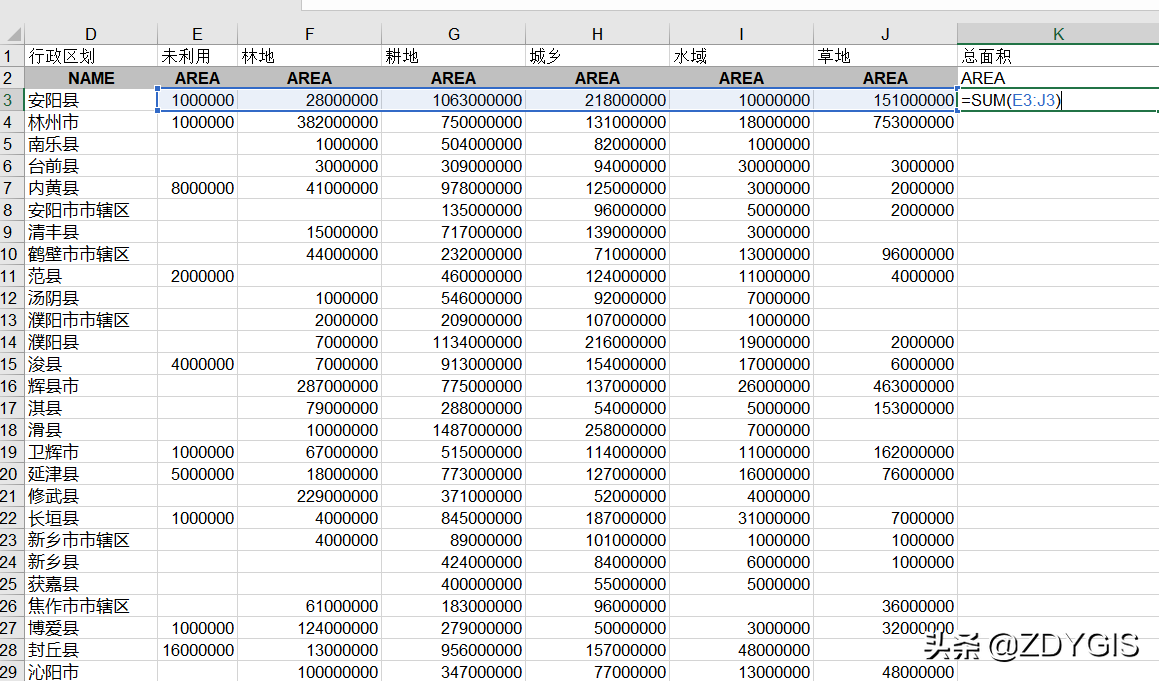The image size is (1159, 681).
Task: Select the NAME cell in row 2
Action: (x=91, y=78)
